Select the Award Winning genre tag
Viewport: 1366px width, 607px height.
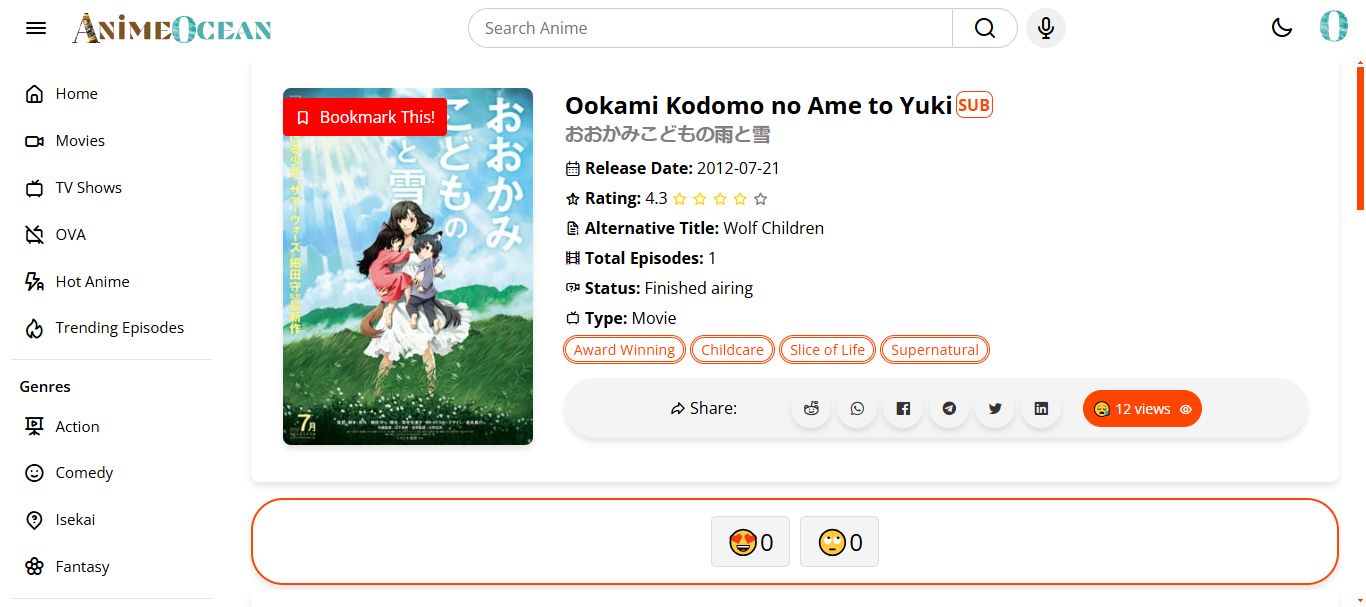(625, 350)
